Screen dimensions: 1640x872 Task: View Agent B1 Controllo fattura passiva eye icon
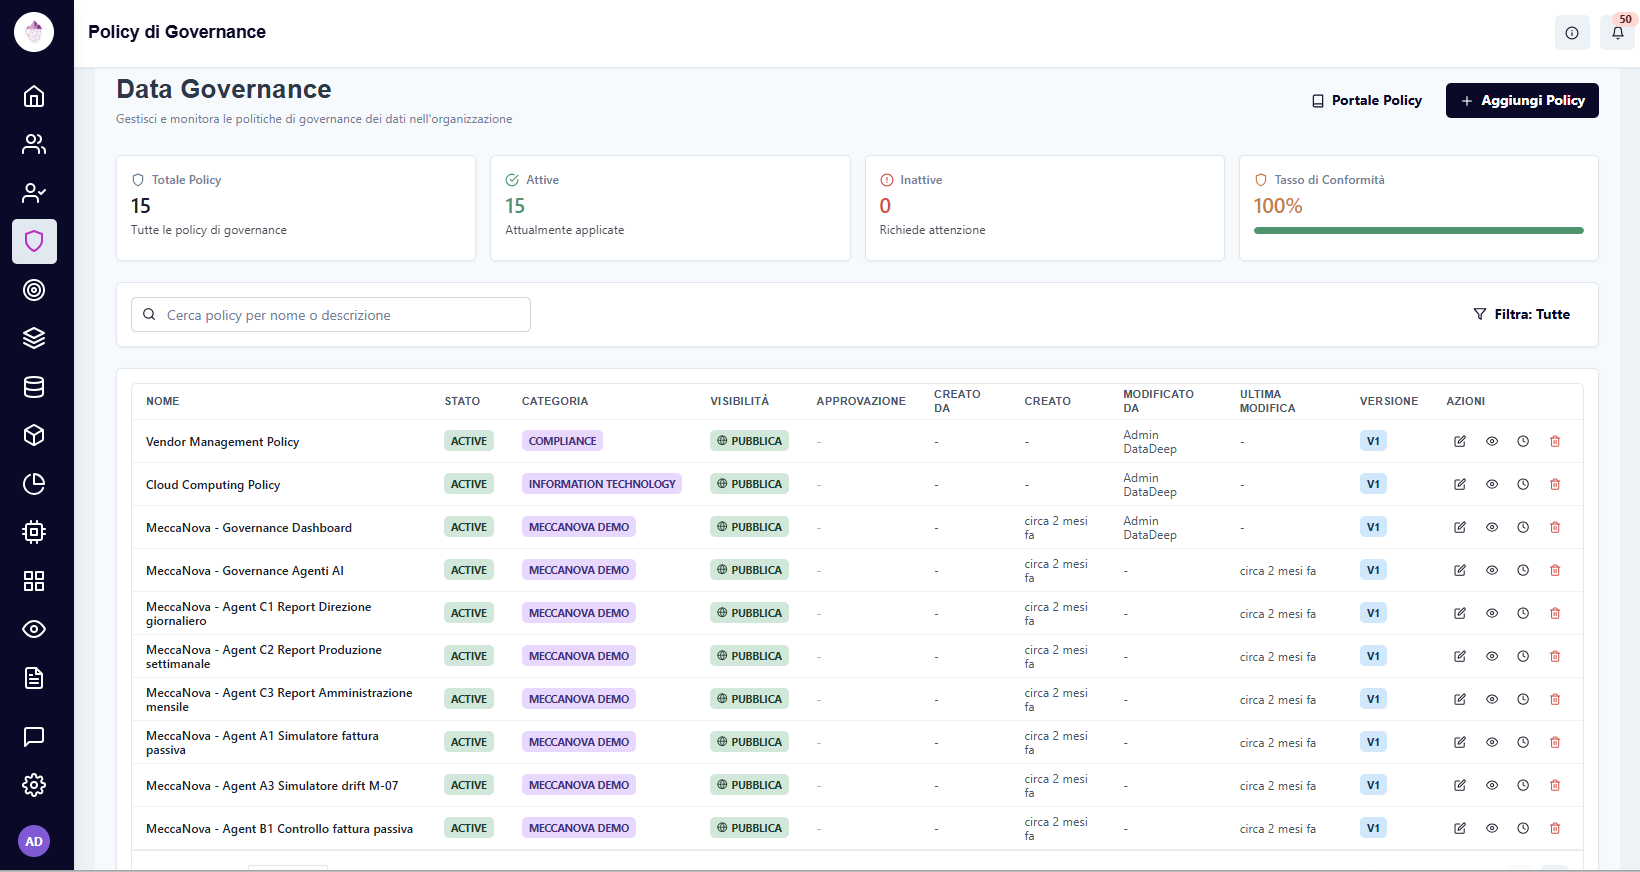coord(1492,828)
